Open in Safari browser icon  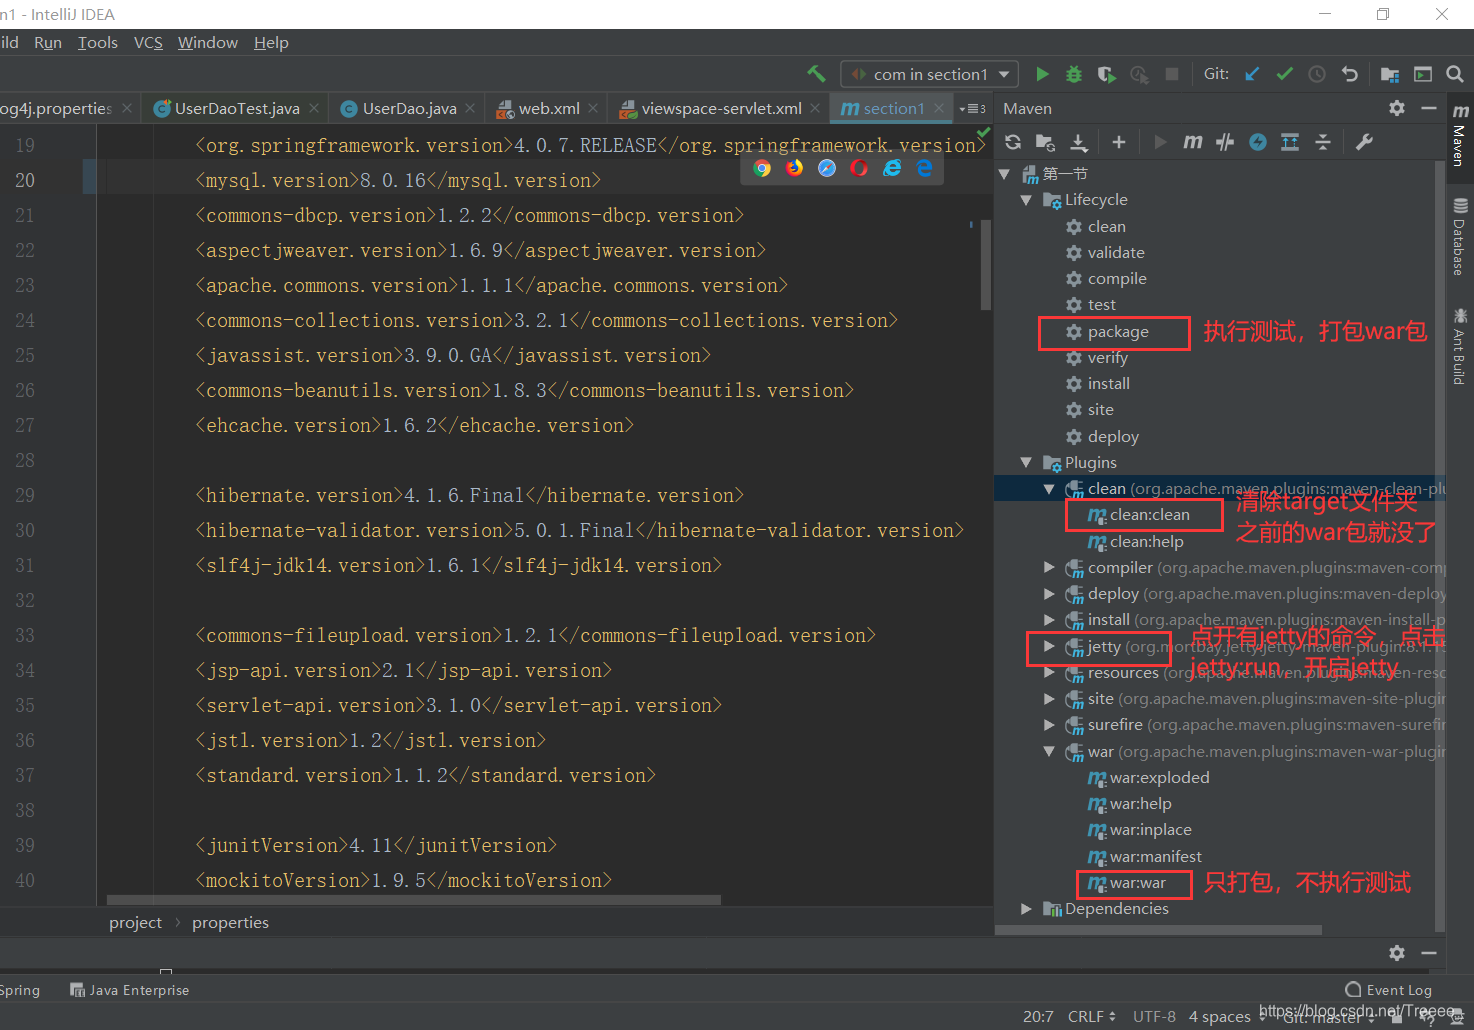(827, 168)
